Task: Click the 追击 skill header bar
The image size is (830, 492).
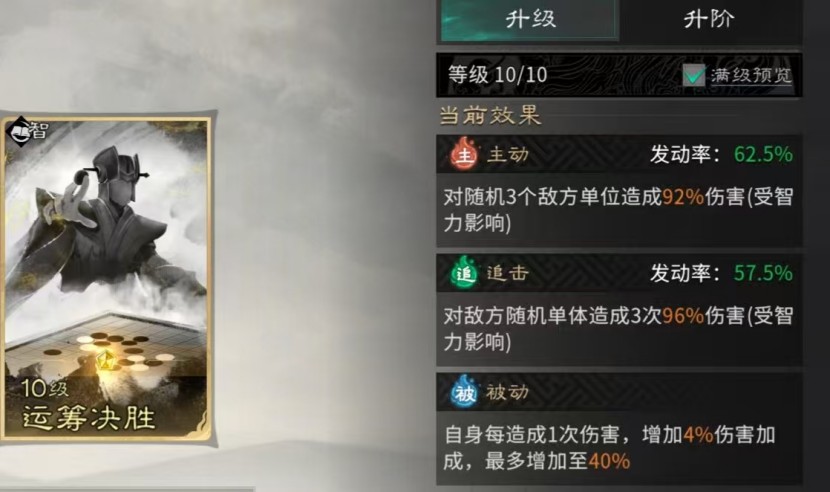Action: point(618,273)
